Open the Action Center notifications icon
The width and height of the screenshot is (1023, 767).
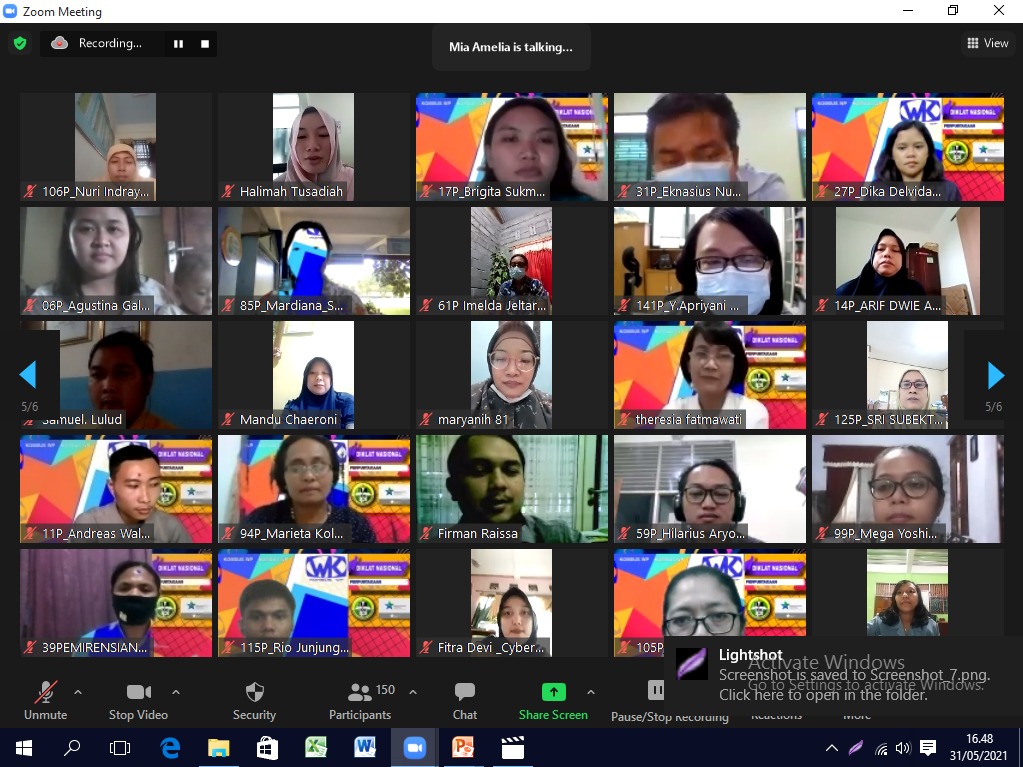coord(928,748)
